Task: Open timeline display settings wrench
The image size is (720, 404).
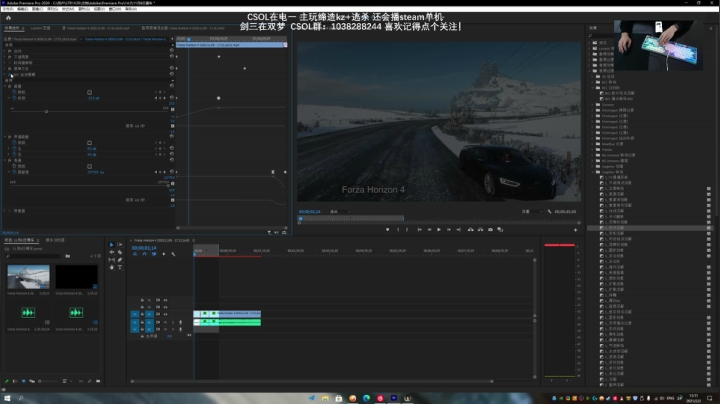Action: (x=173, y=254)
